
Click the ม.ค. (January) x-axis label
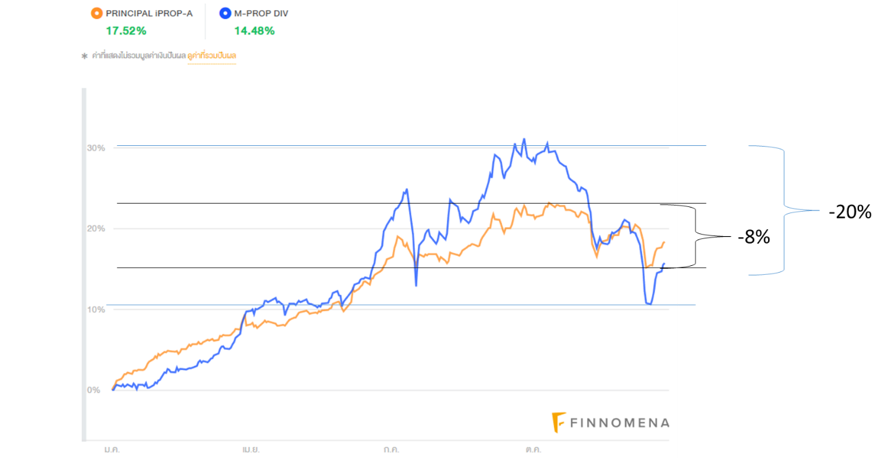click(113, 450)
